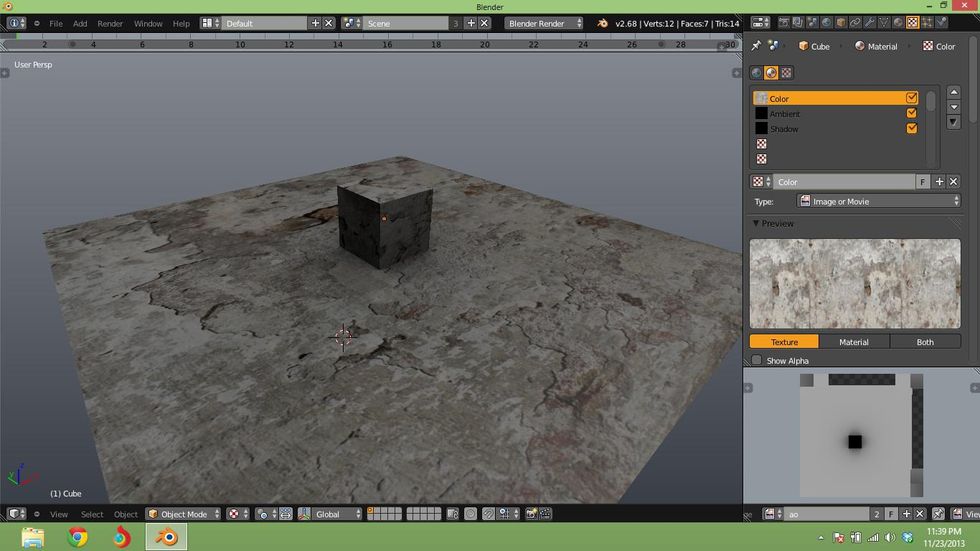The image size is (980, 551).
Task: Switch preview to Both
Action: coord(925,342)
